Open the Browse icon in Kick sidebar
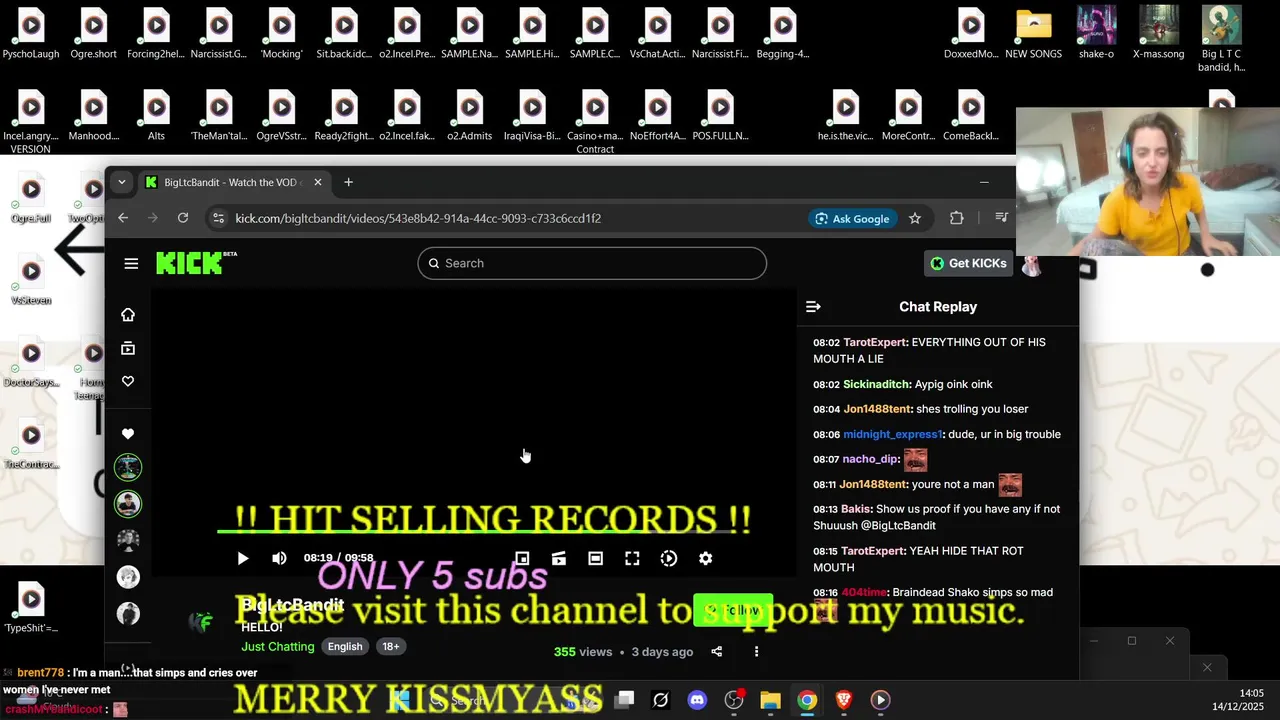This screenshot has width=1280, height=720. pyautogui.click(x=128, y=348)
